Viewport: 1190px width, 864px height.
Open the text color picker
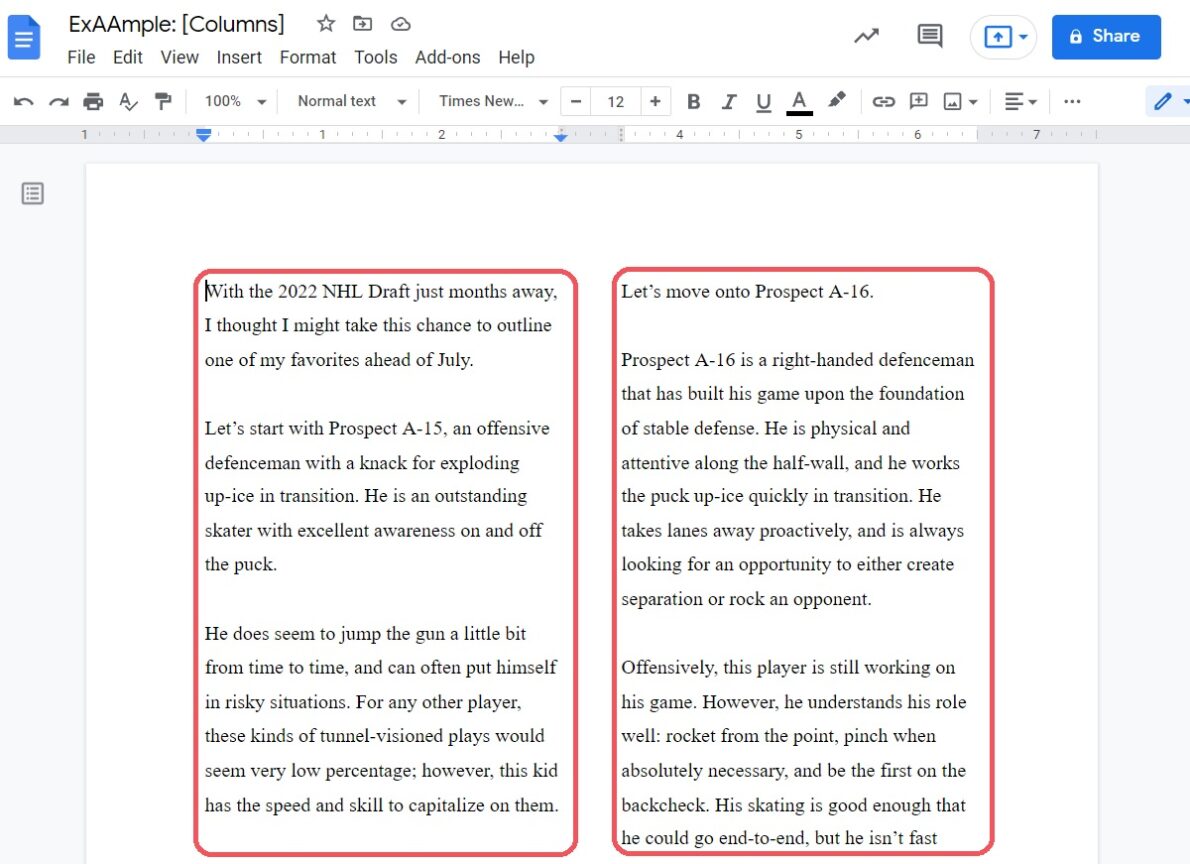(798, 101)
